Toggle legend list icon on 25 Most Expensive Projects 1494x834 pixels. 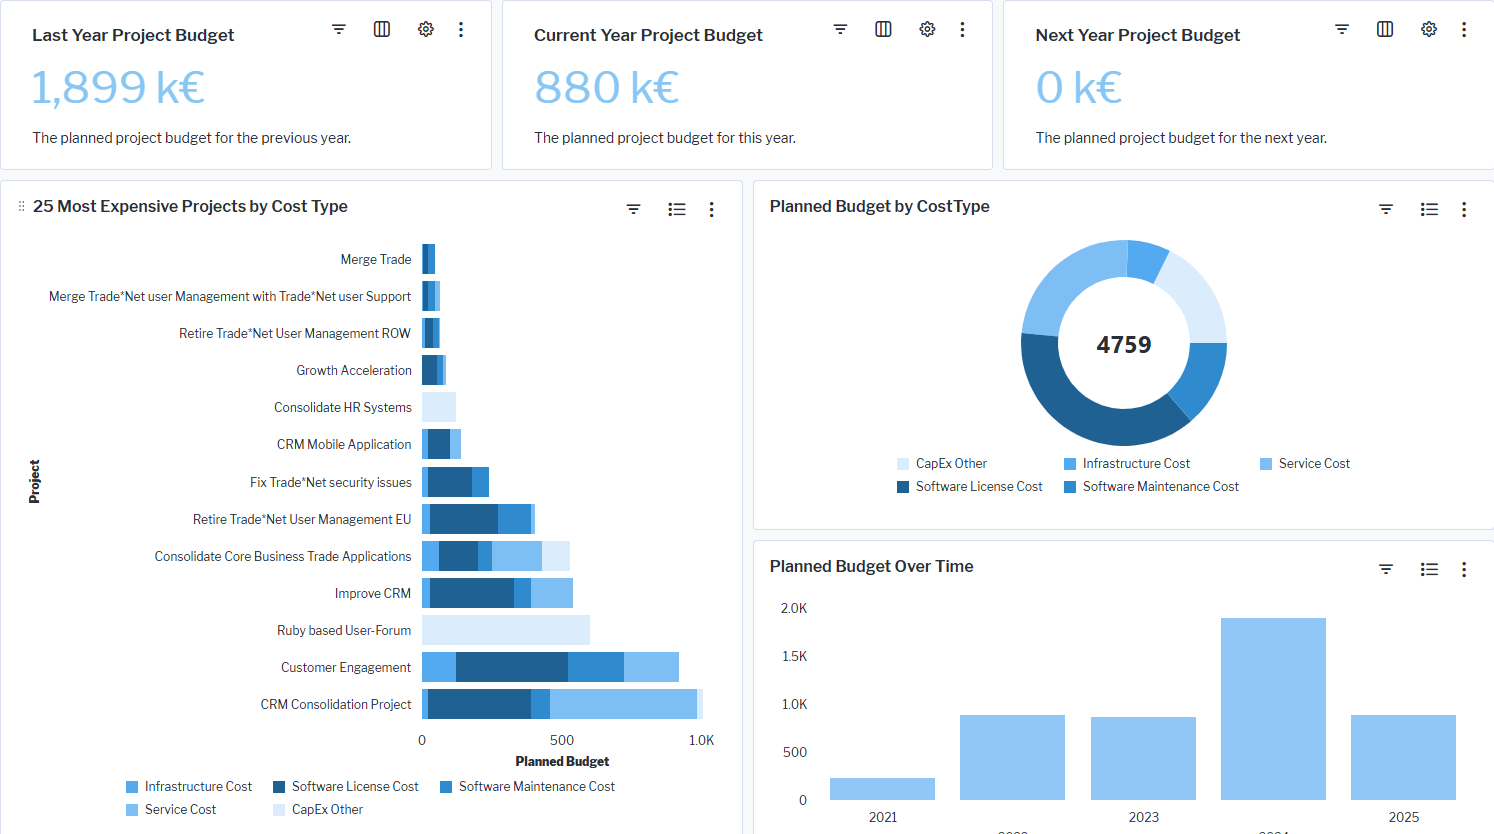pyautogui.click(x=677, y=209)
